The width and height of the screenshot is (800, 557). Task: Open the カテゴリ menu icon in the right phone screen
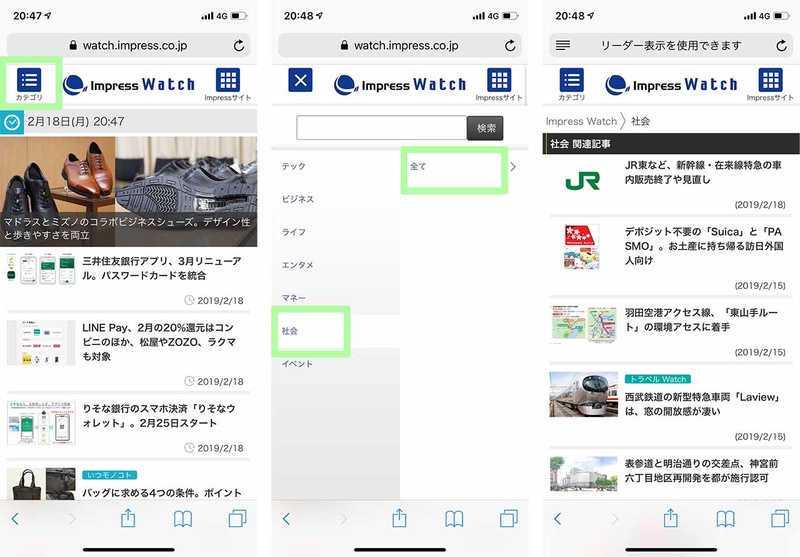click(x=571, y=84)
